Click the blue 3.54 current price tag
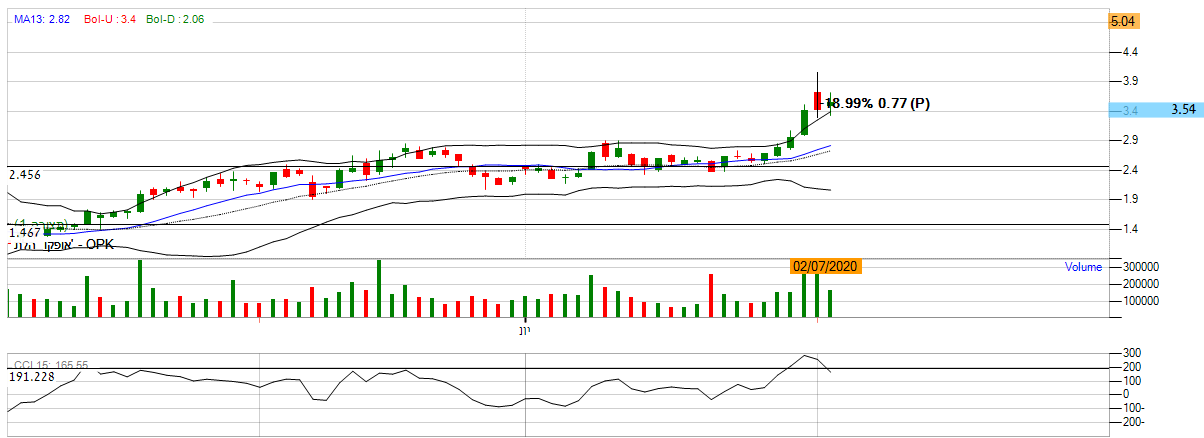The width and height of the screenshot is (1204, 438). click(1156, 110)
